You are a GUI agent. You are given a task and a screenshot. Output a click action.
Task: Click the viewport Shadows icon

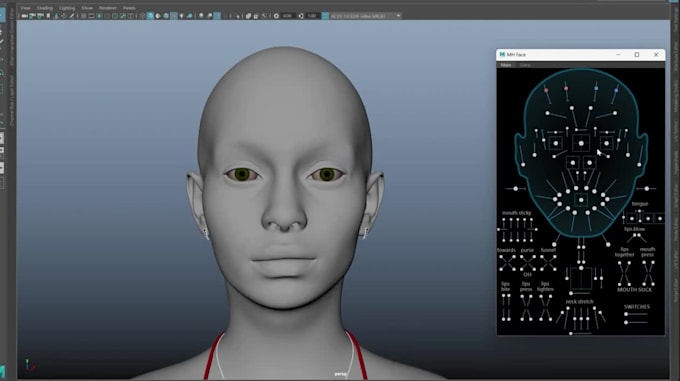click(189, 16)
